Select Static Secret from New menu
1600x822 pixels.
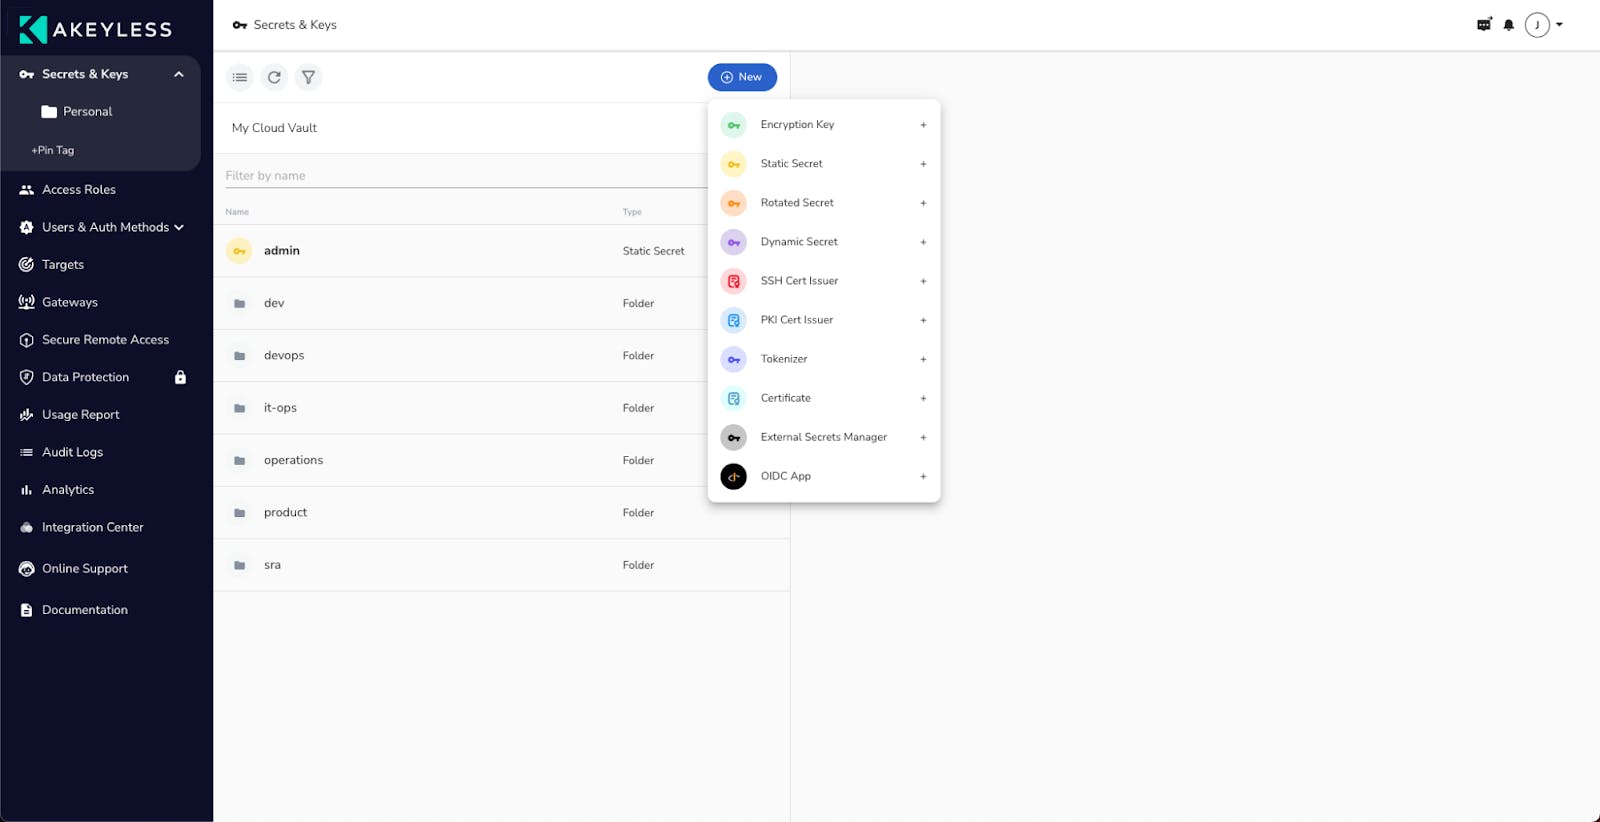pyautogui.click(x=791, y=164)
